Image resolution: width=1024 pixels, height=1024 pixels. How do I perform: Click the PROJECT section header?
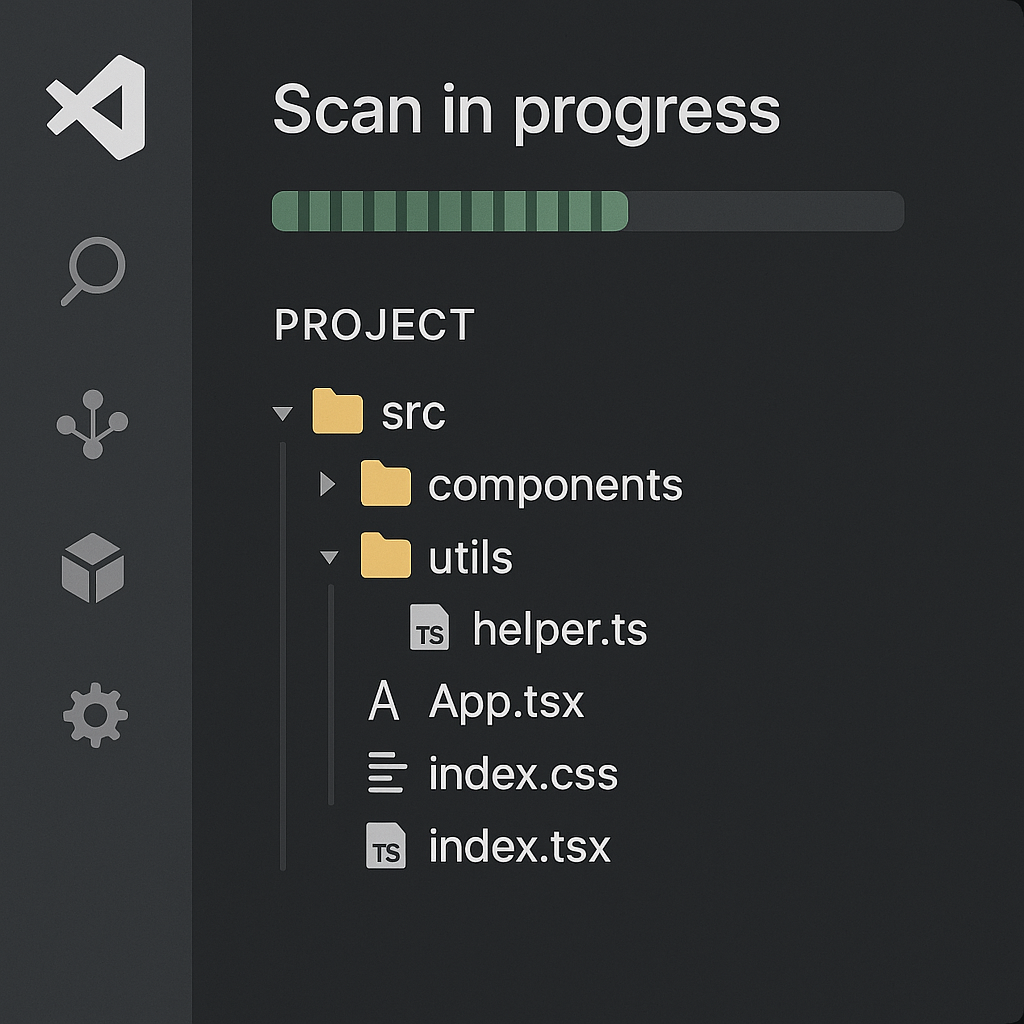pyautogui.click(x=374, y=325)
